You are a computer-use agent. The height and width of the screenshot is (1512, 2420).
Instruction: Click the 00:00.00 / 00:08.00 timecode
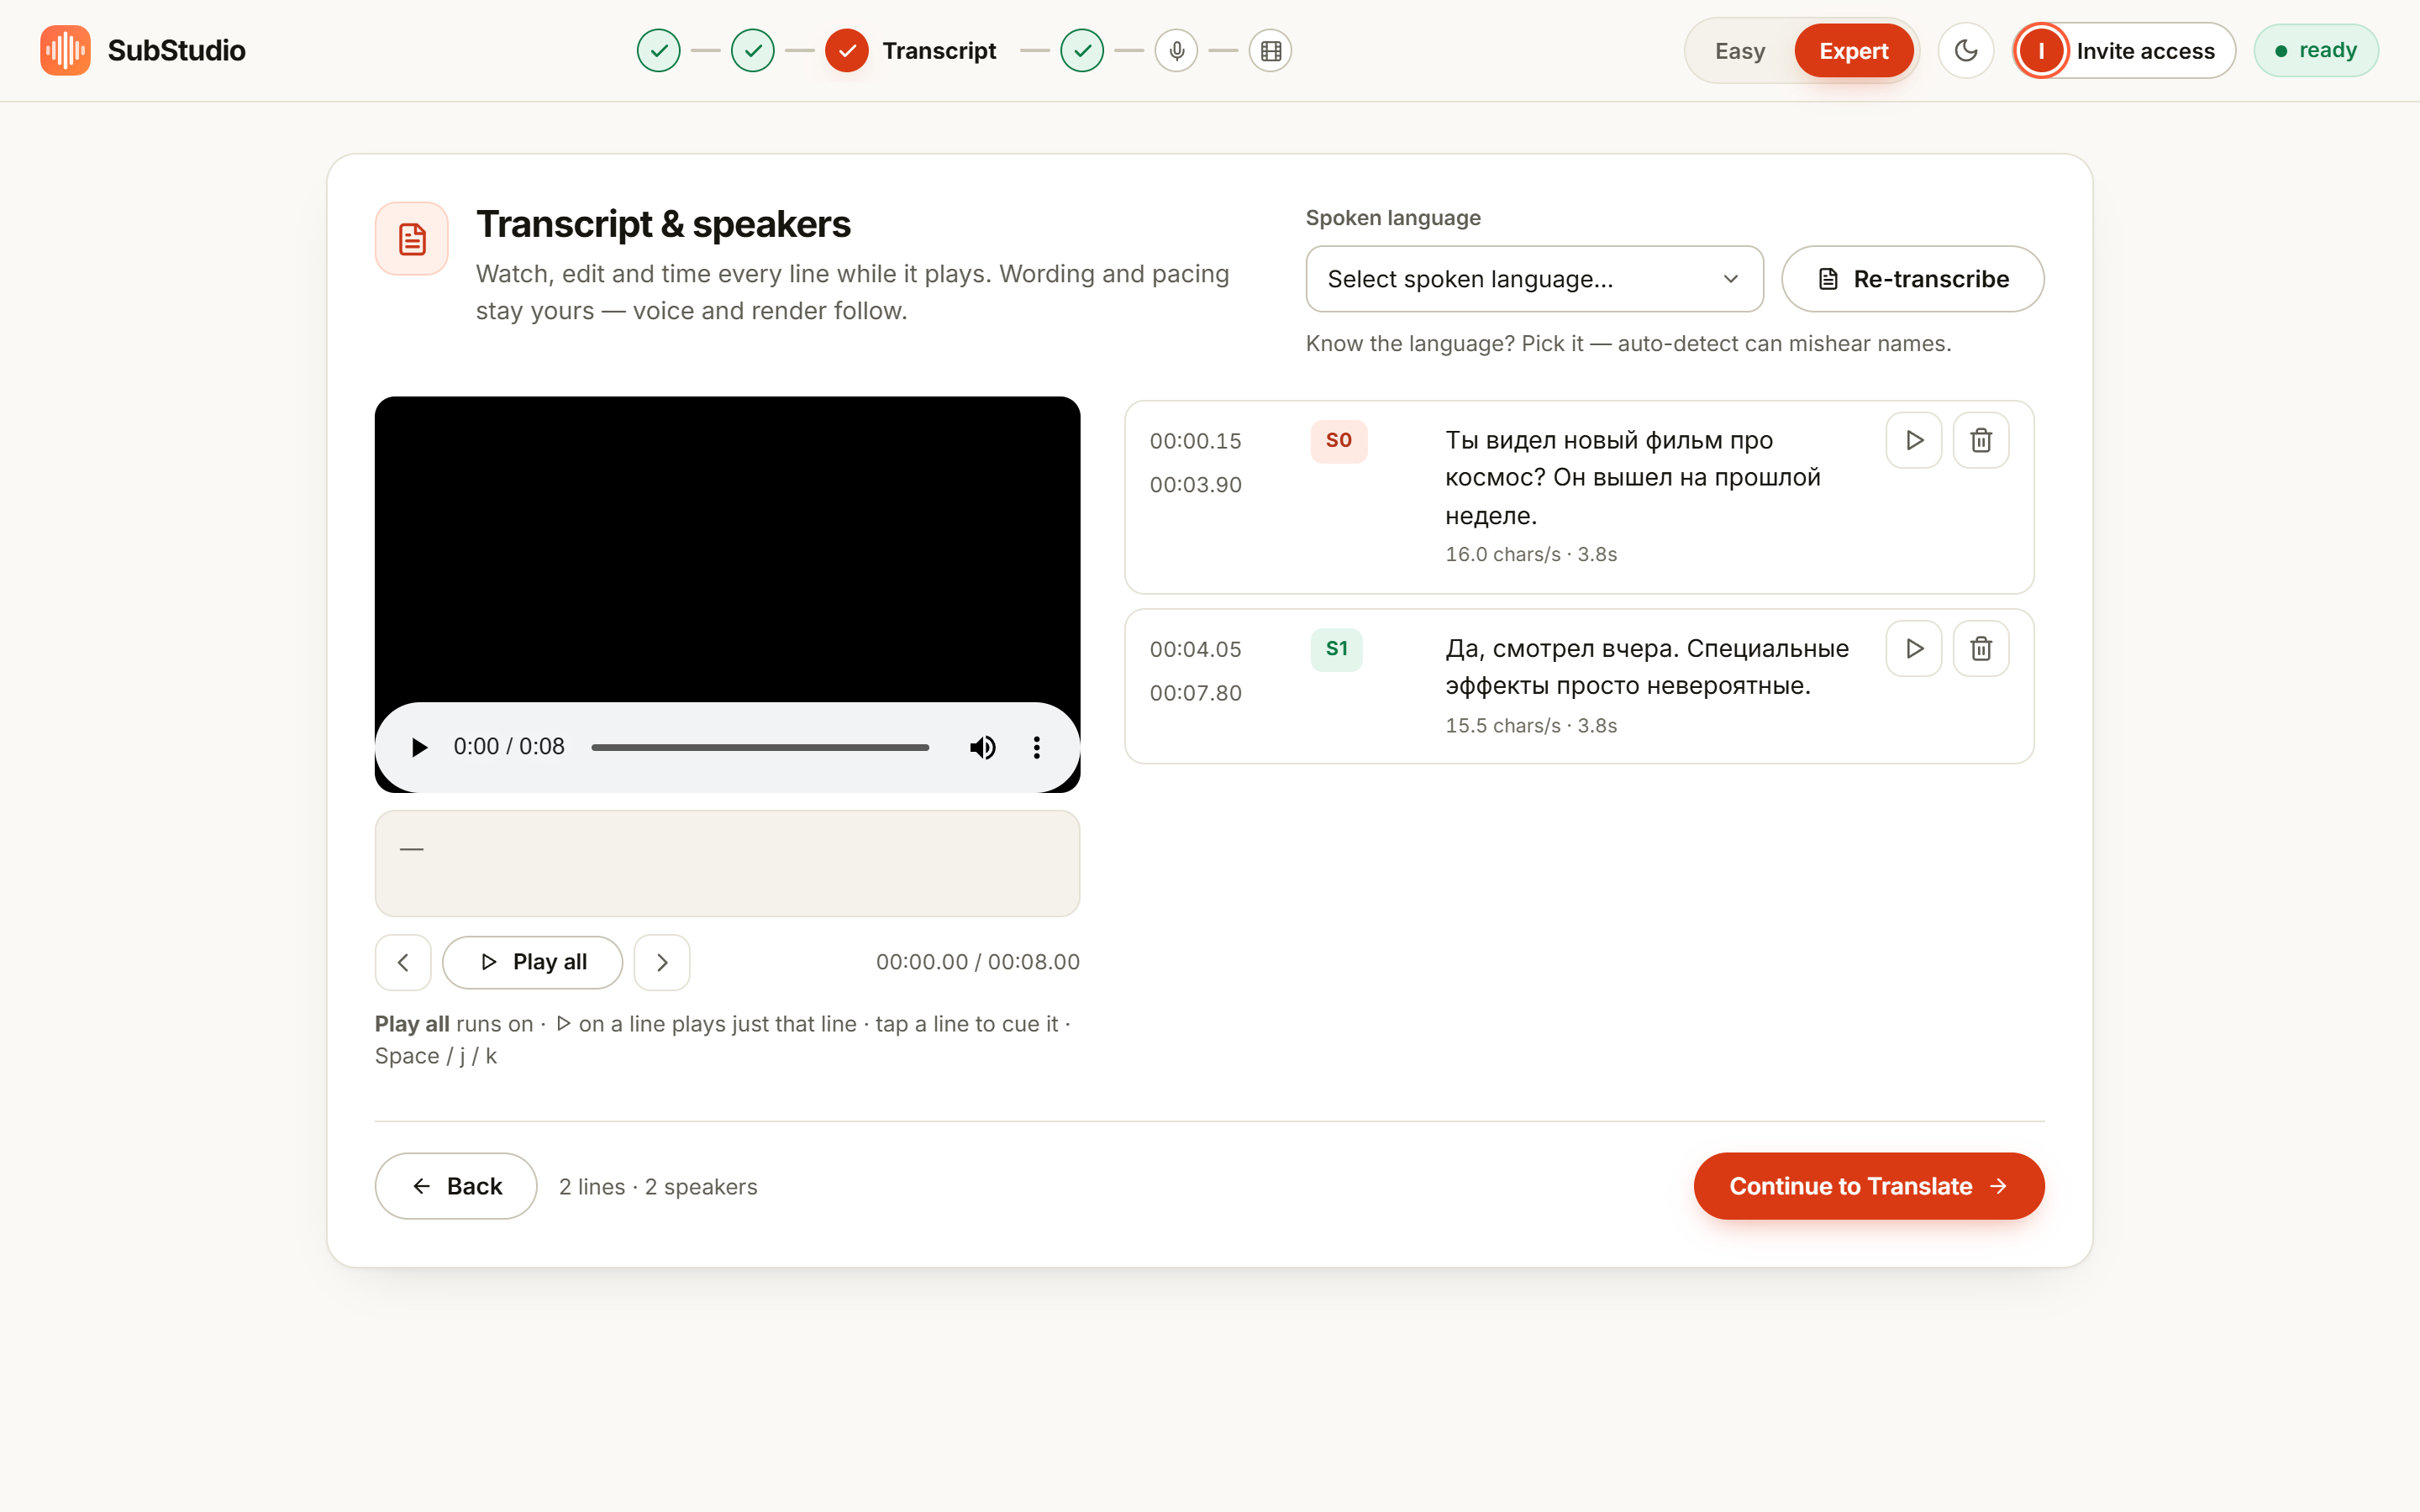click(x=977, y=962)
